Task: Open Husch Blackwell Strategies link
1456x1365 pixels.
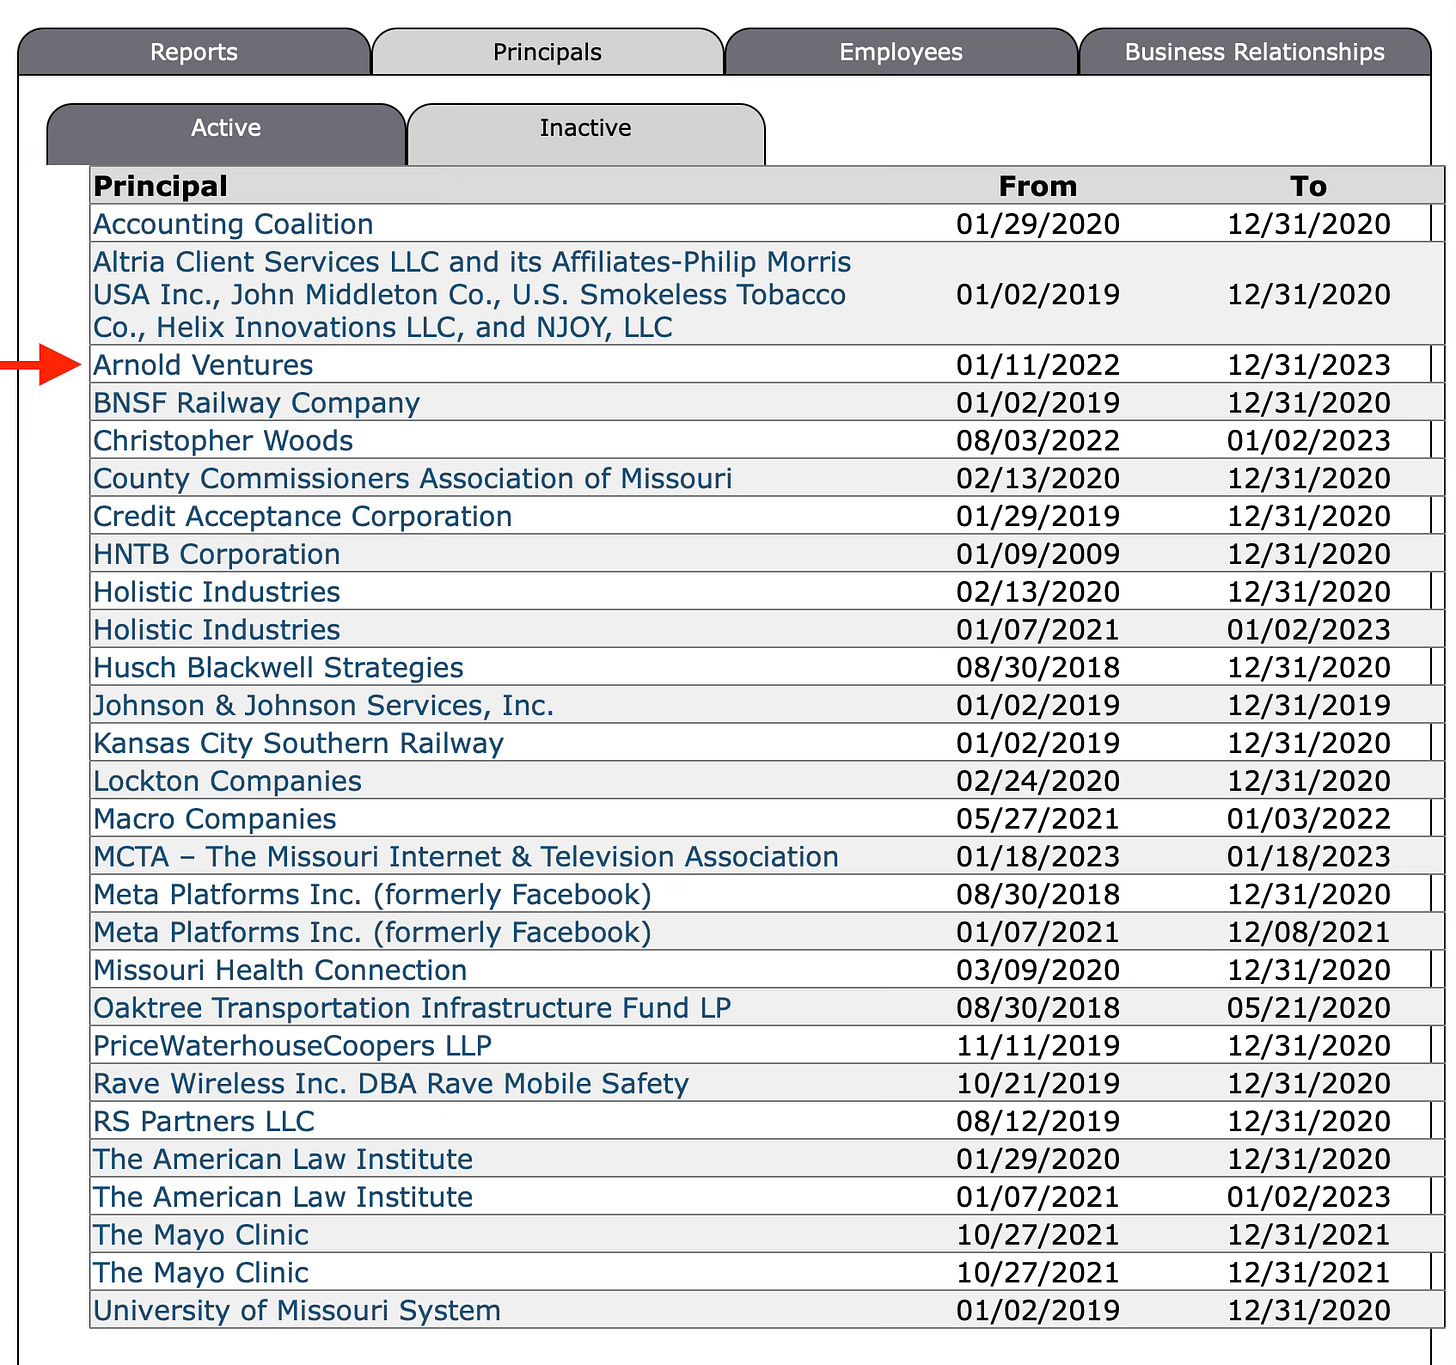Action: [278, 668]
